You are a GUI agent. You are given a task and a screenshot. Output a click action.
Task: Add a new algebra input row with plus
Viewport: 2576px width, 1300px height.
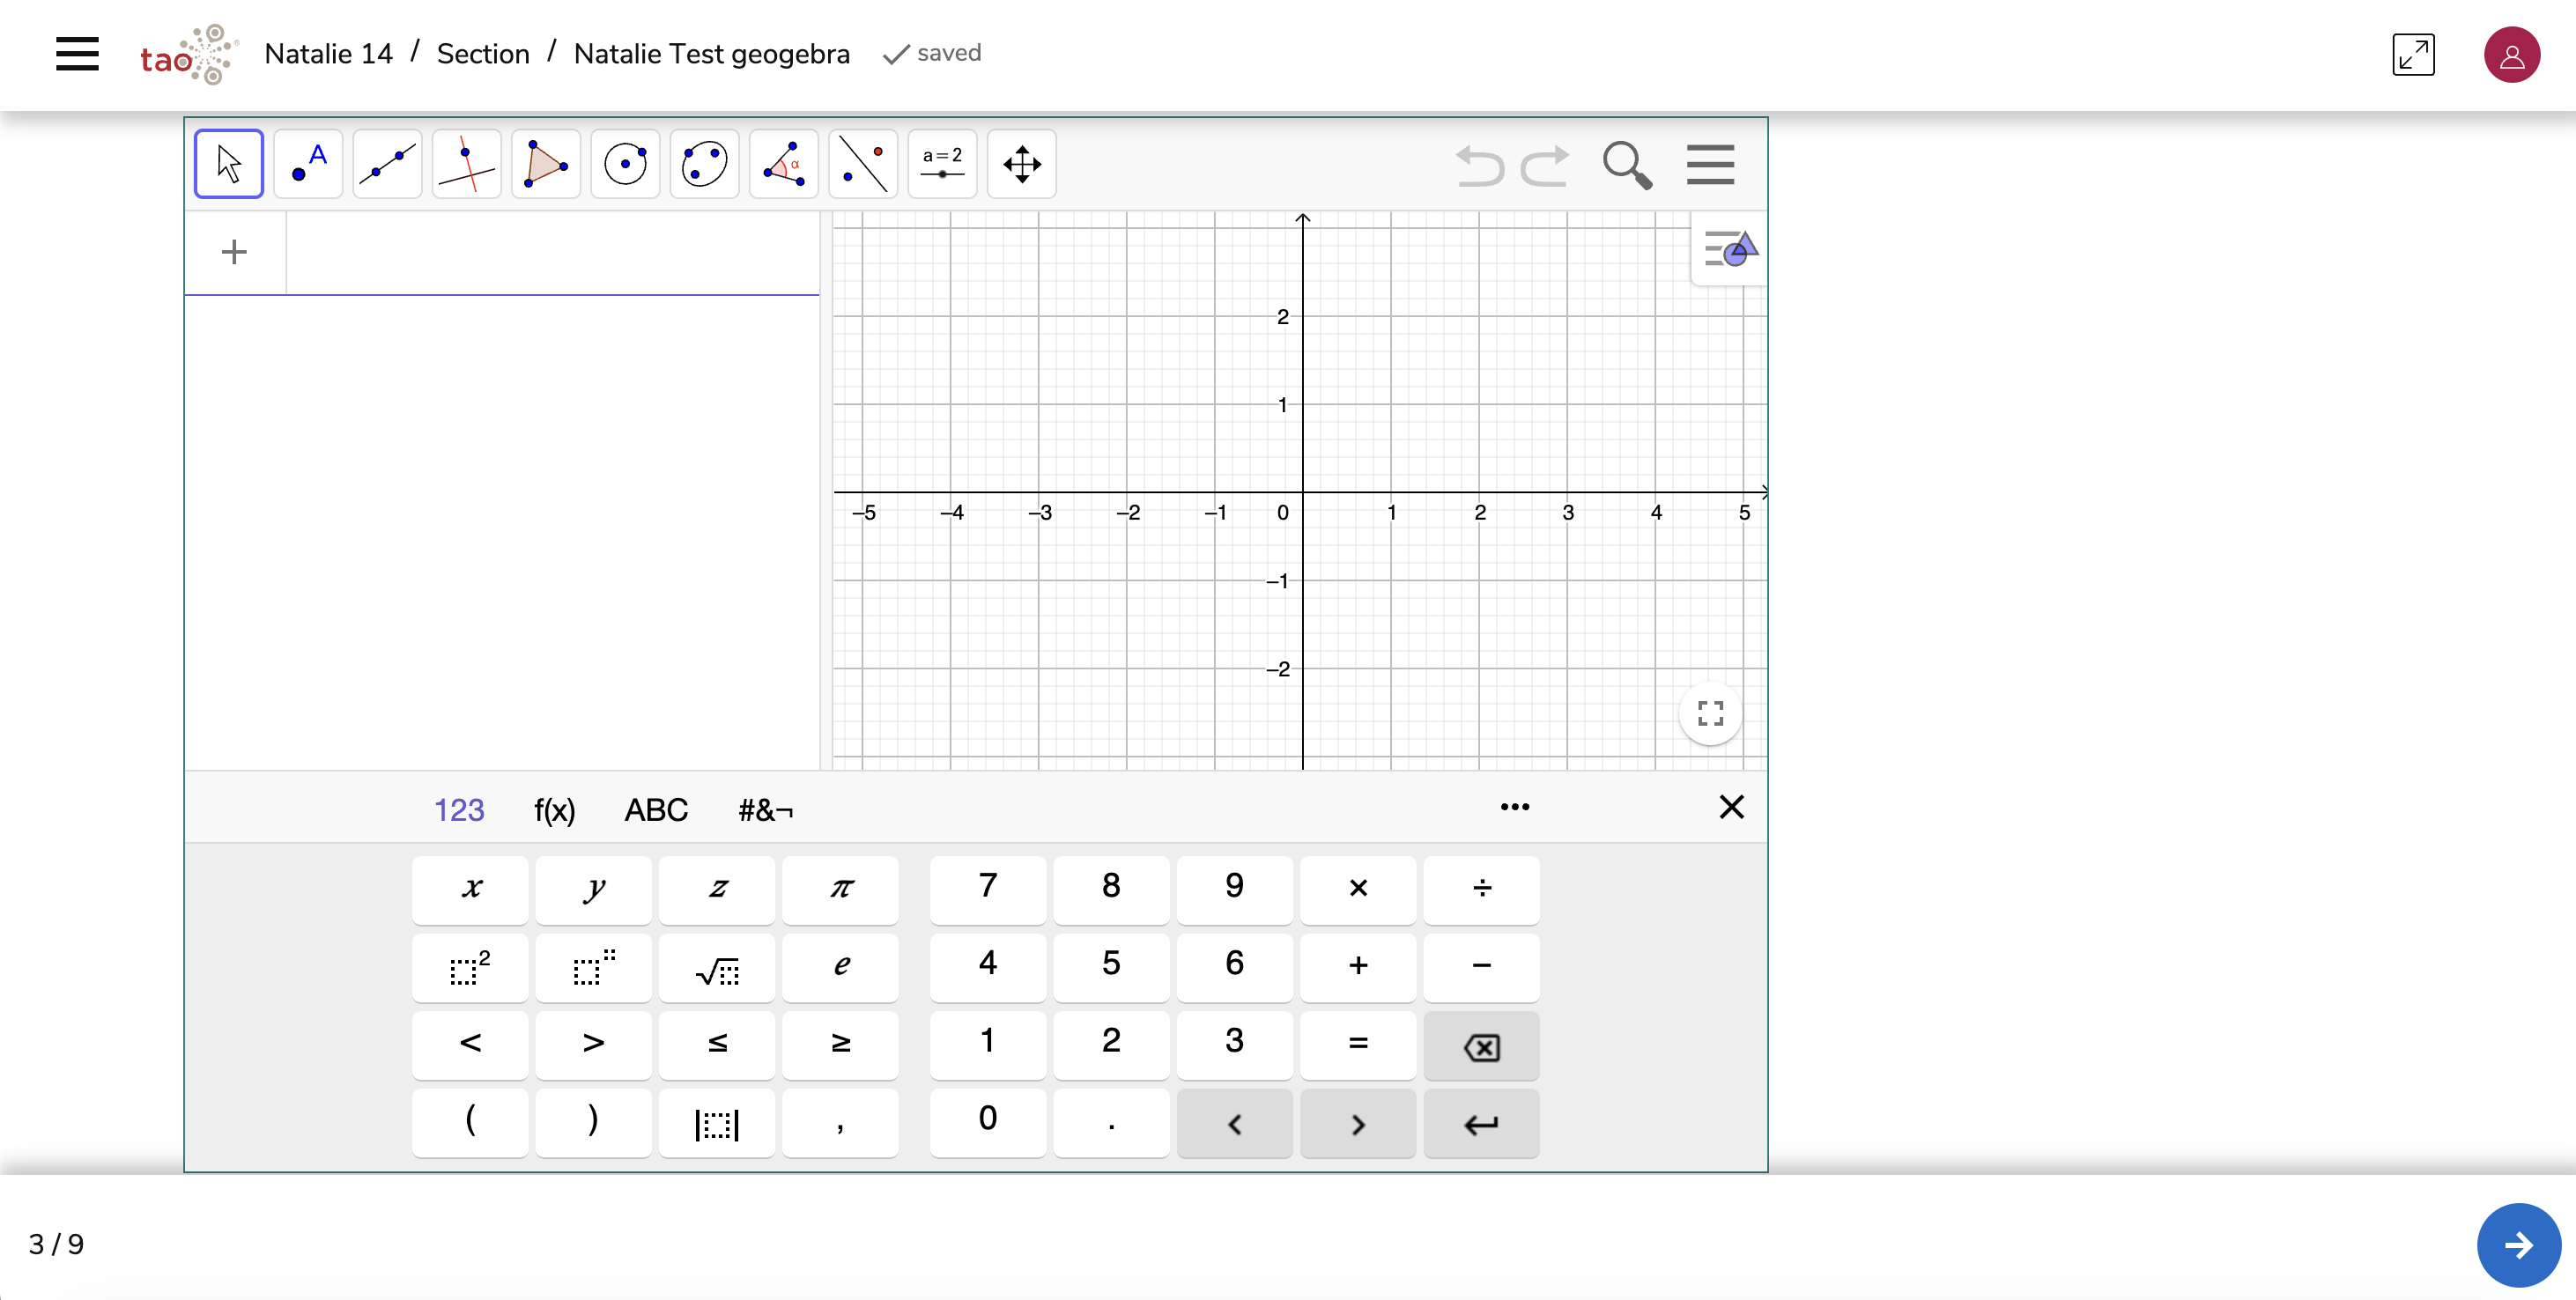coord(233,251)
